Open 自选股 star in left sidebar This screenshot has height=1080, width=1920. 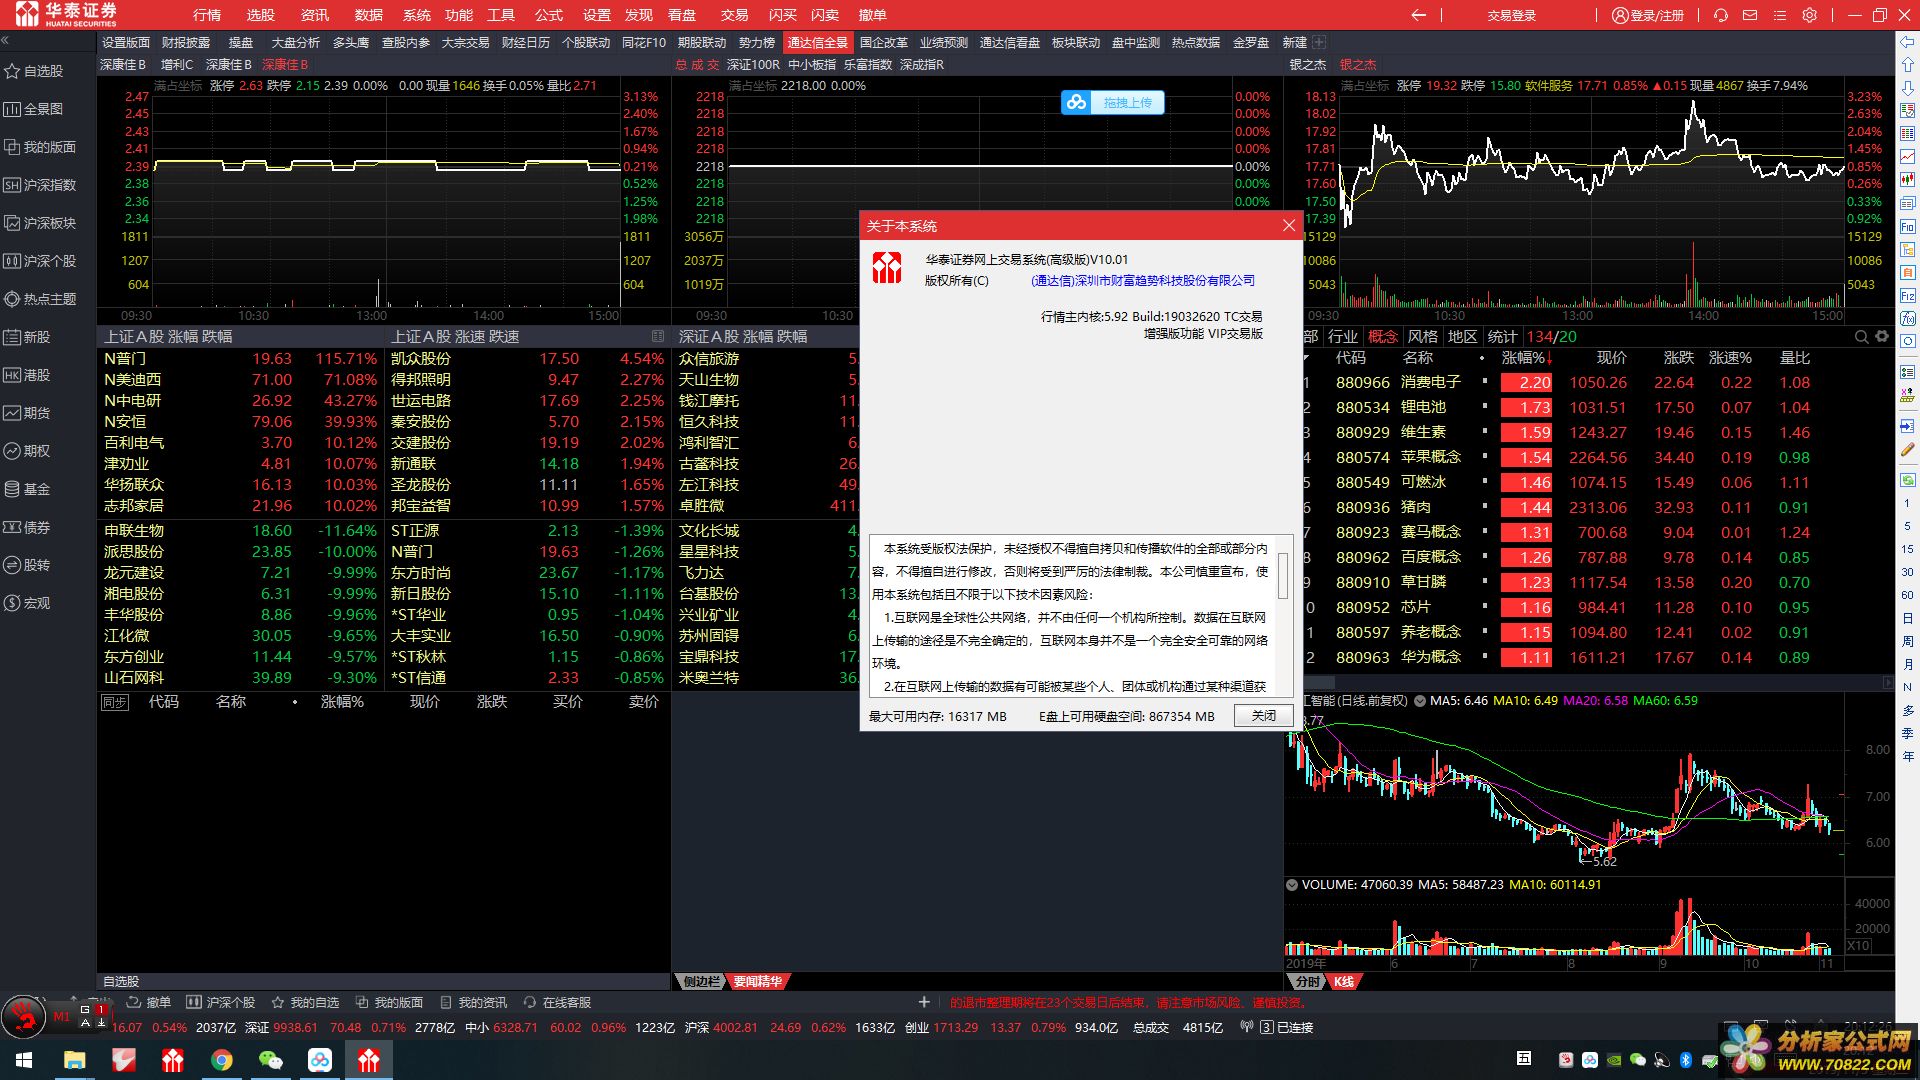(34, 71)
